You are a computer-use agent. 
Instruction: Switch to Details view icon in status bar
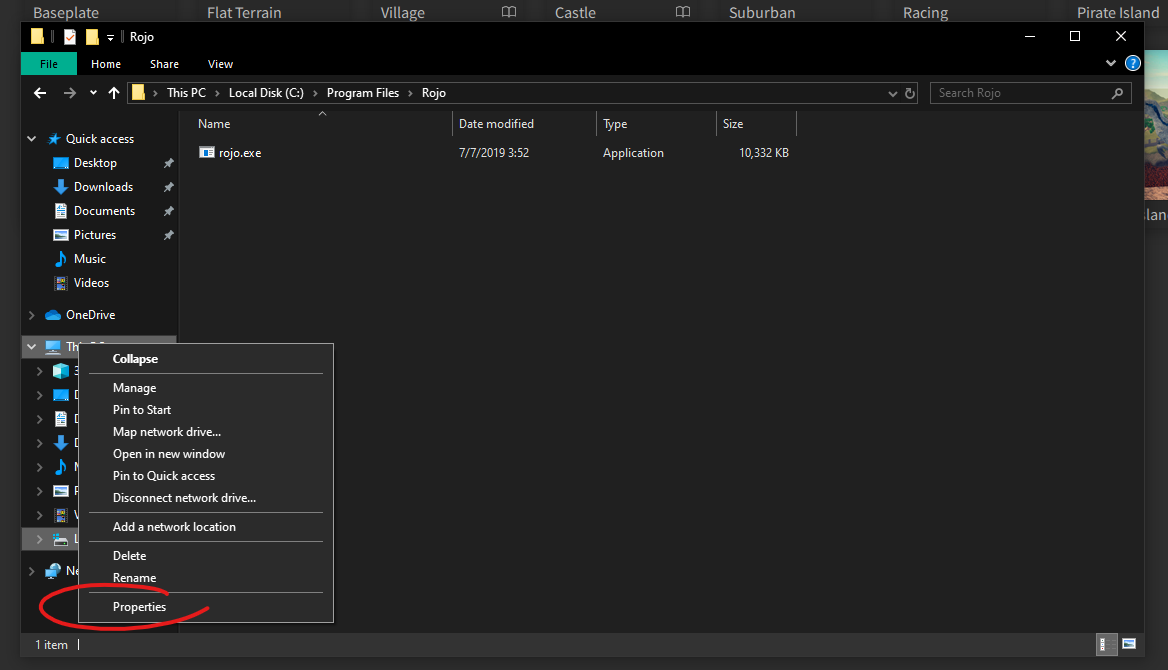click(1107, 645)
